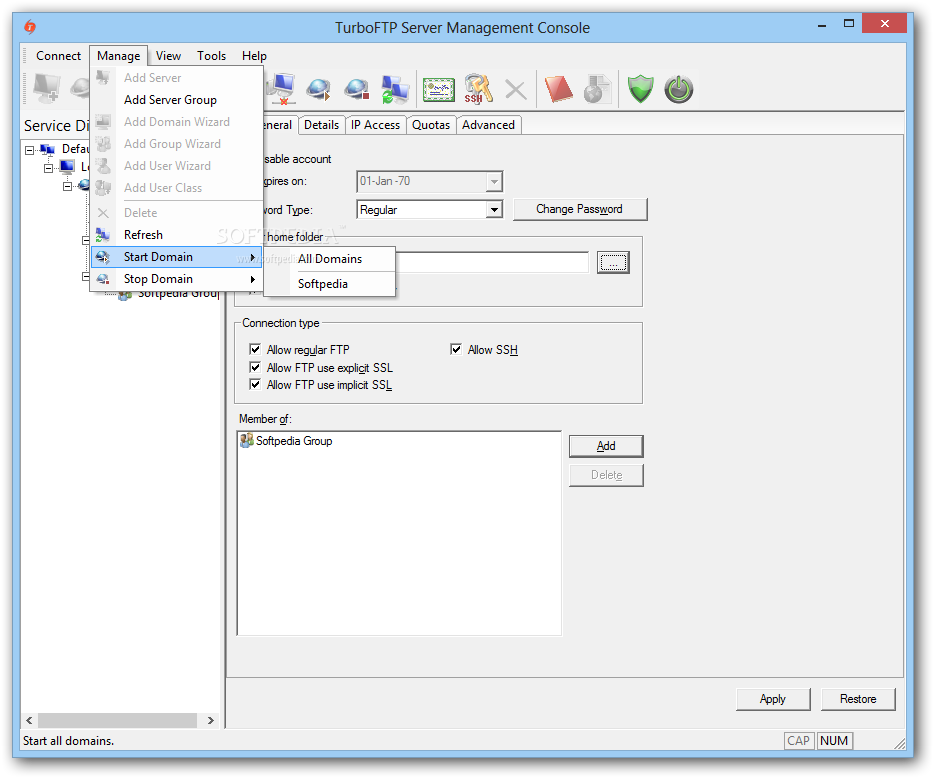Open the Password Type Regular dropdown
The image size is (934, 778).
point(494,210)
